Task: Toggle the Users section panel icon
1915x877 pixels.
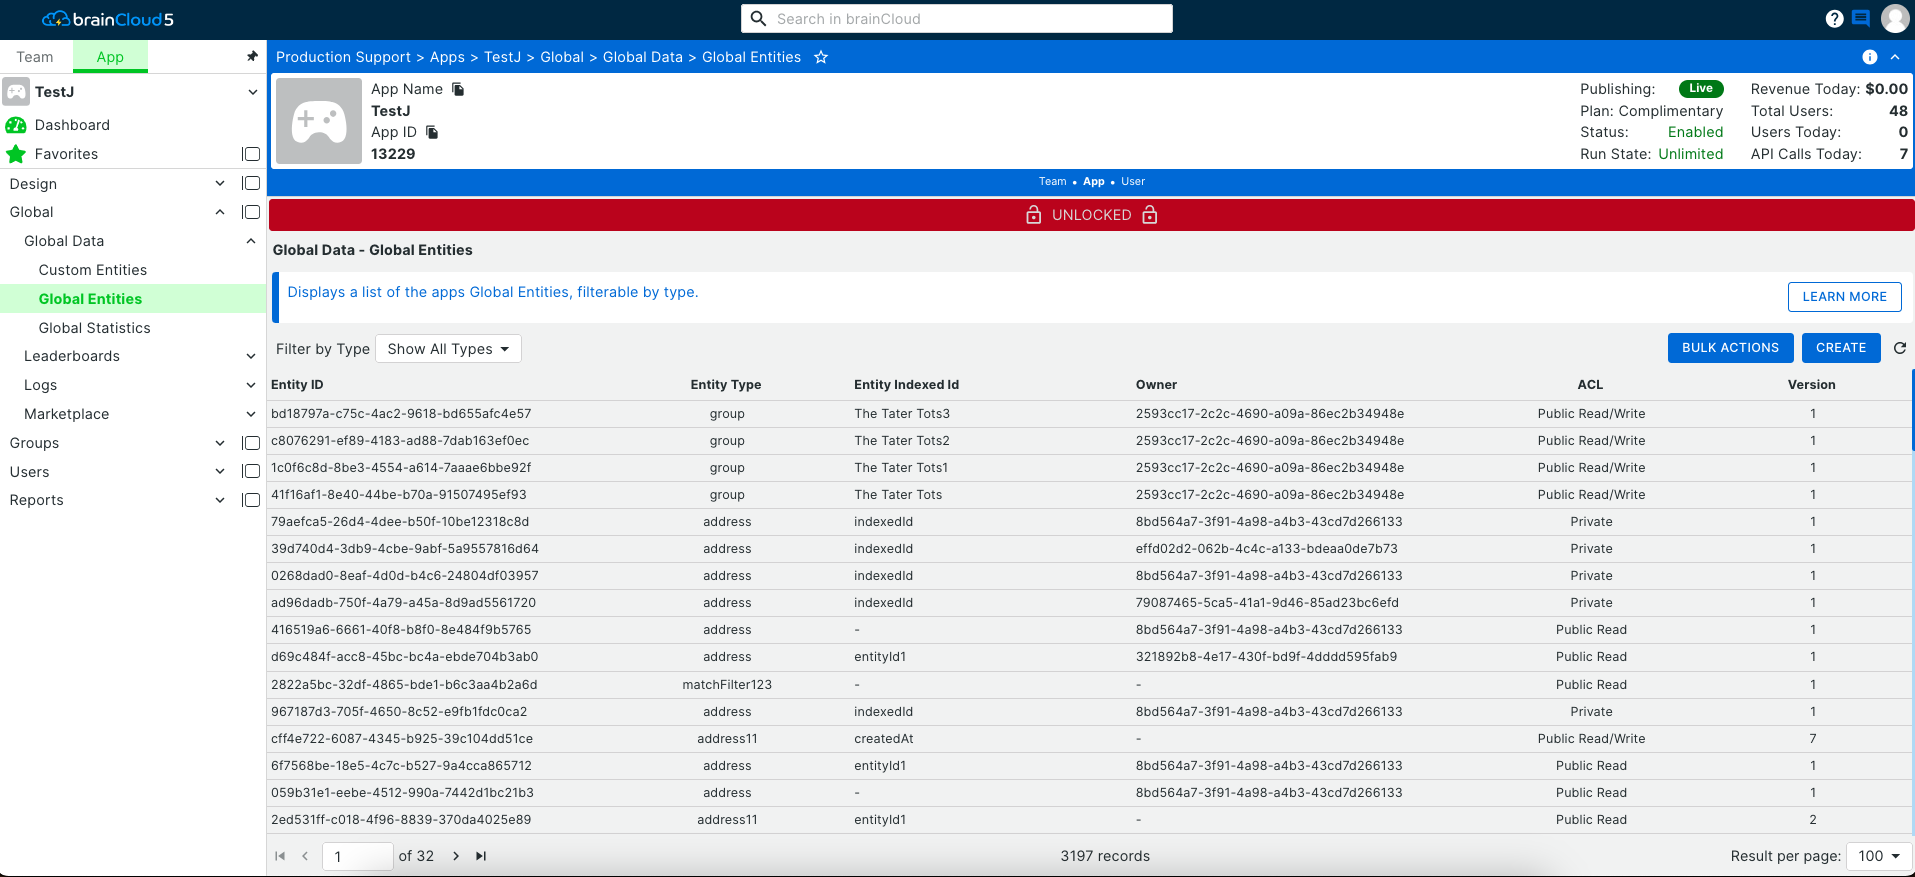Action: (251, 471)
